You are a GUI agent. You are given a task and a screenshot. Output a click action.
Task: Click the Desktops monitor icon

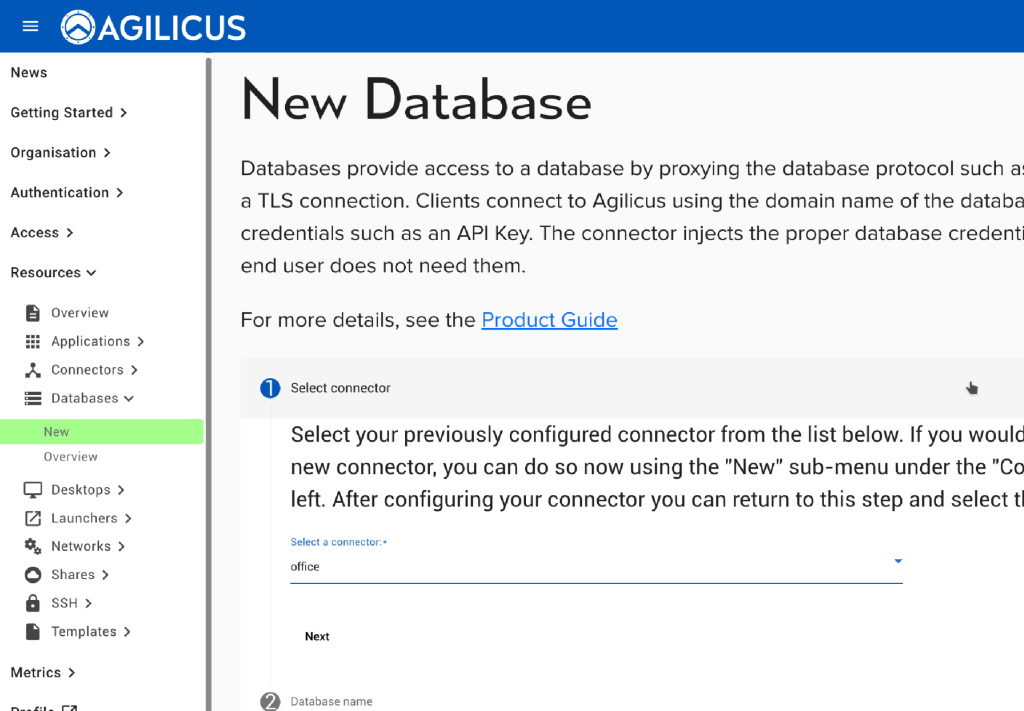(33, 490)
